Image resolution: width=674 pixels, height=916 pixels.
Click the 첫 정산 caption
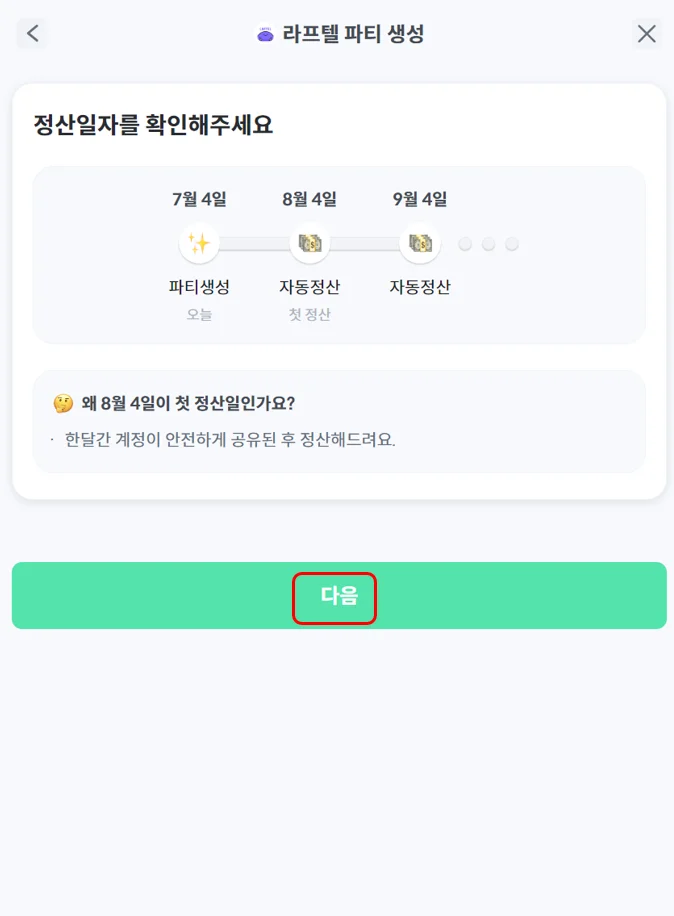tap(309, 314)
